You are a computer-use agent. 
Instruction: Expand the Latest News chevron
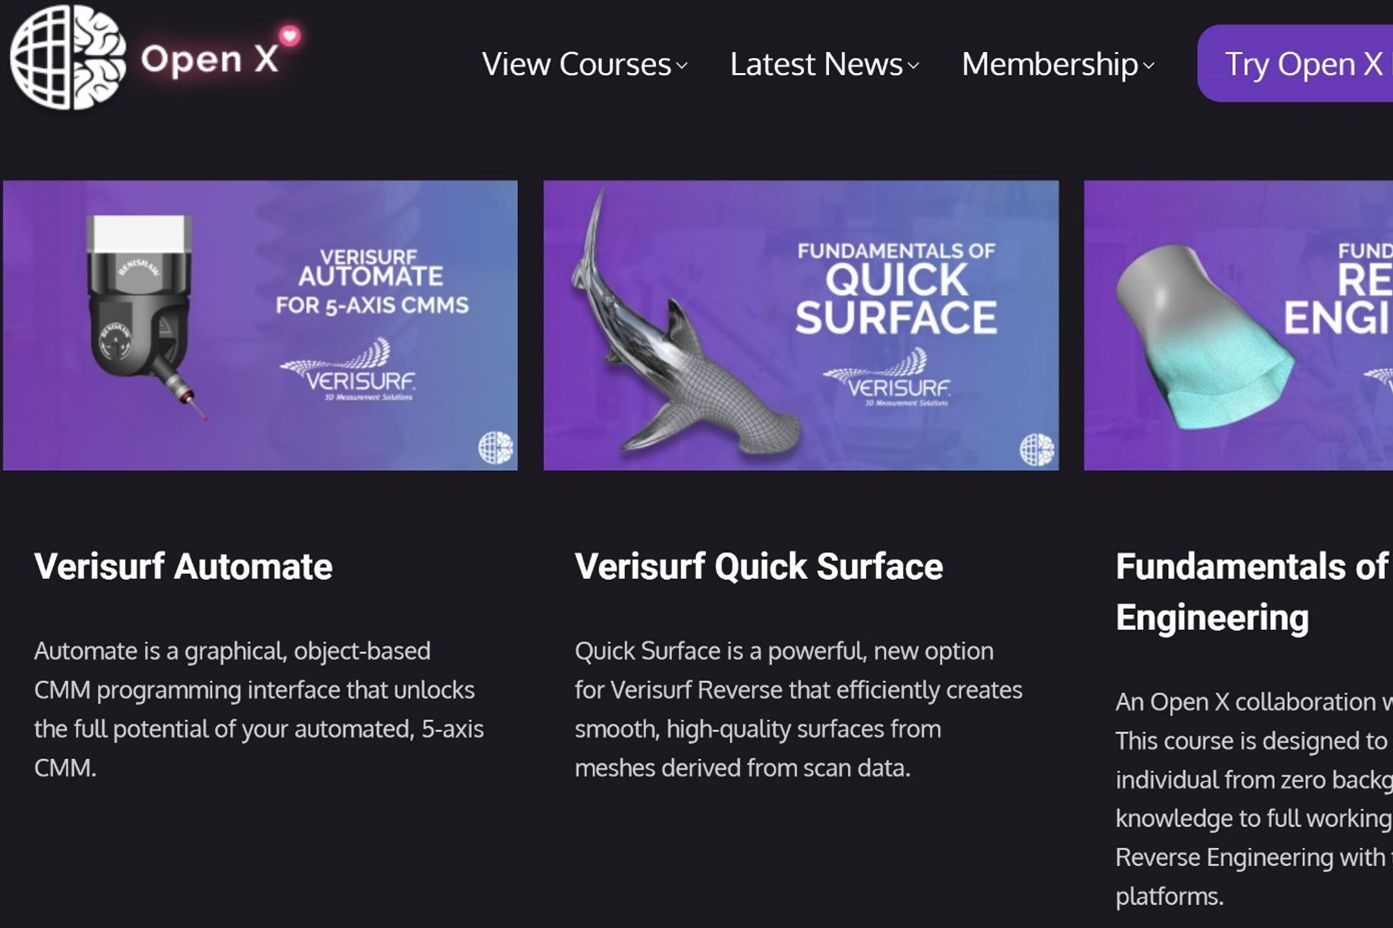point(913,66)
